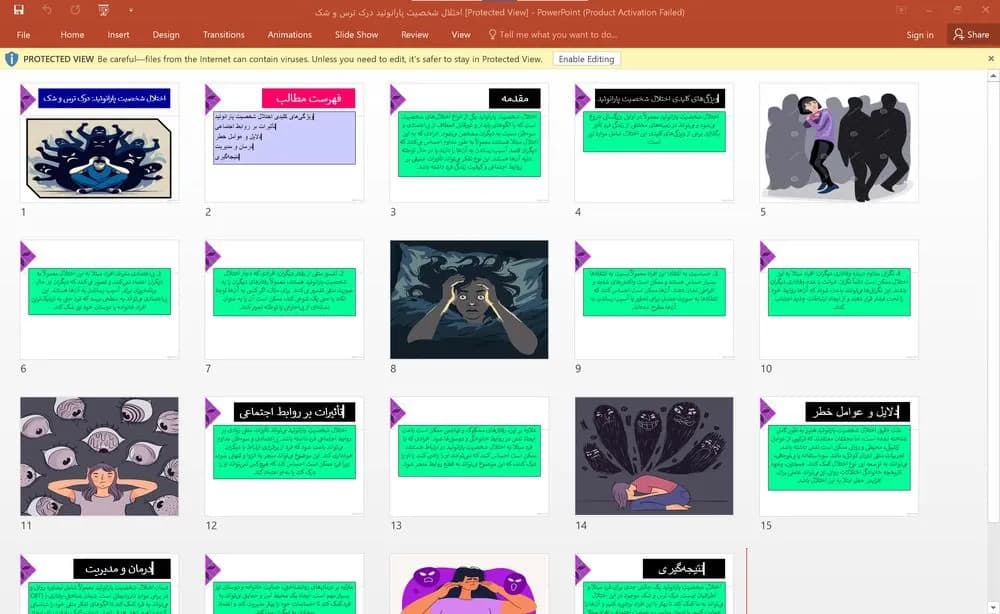Select slide 13 thumbnail
This screenshot has height=614, width=1000.
tap(469, 456)
